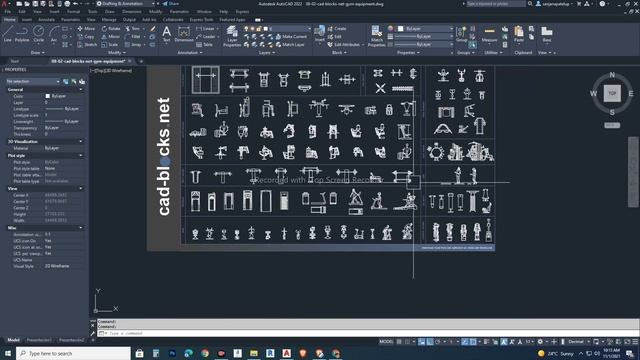Click the Mirror command
The height and width of the screenshot is (360, 640).
tap(111, 37)
